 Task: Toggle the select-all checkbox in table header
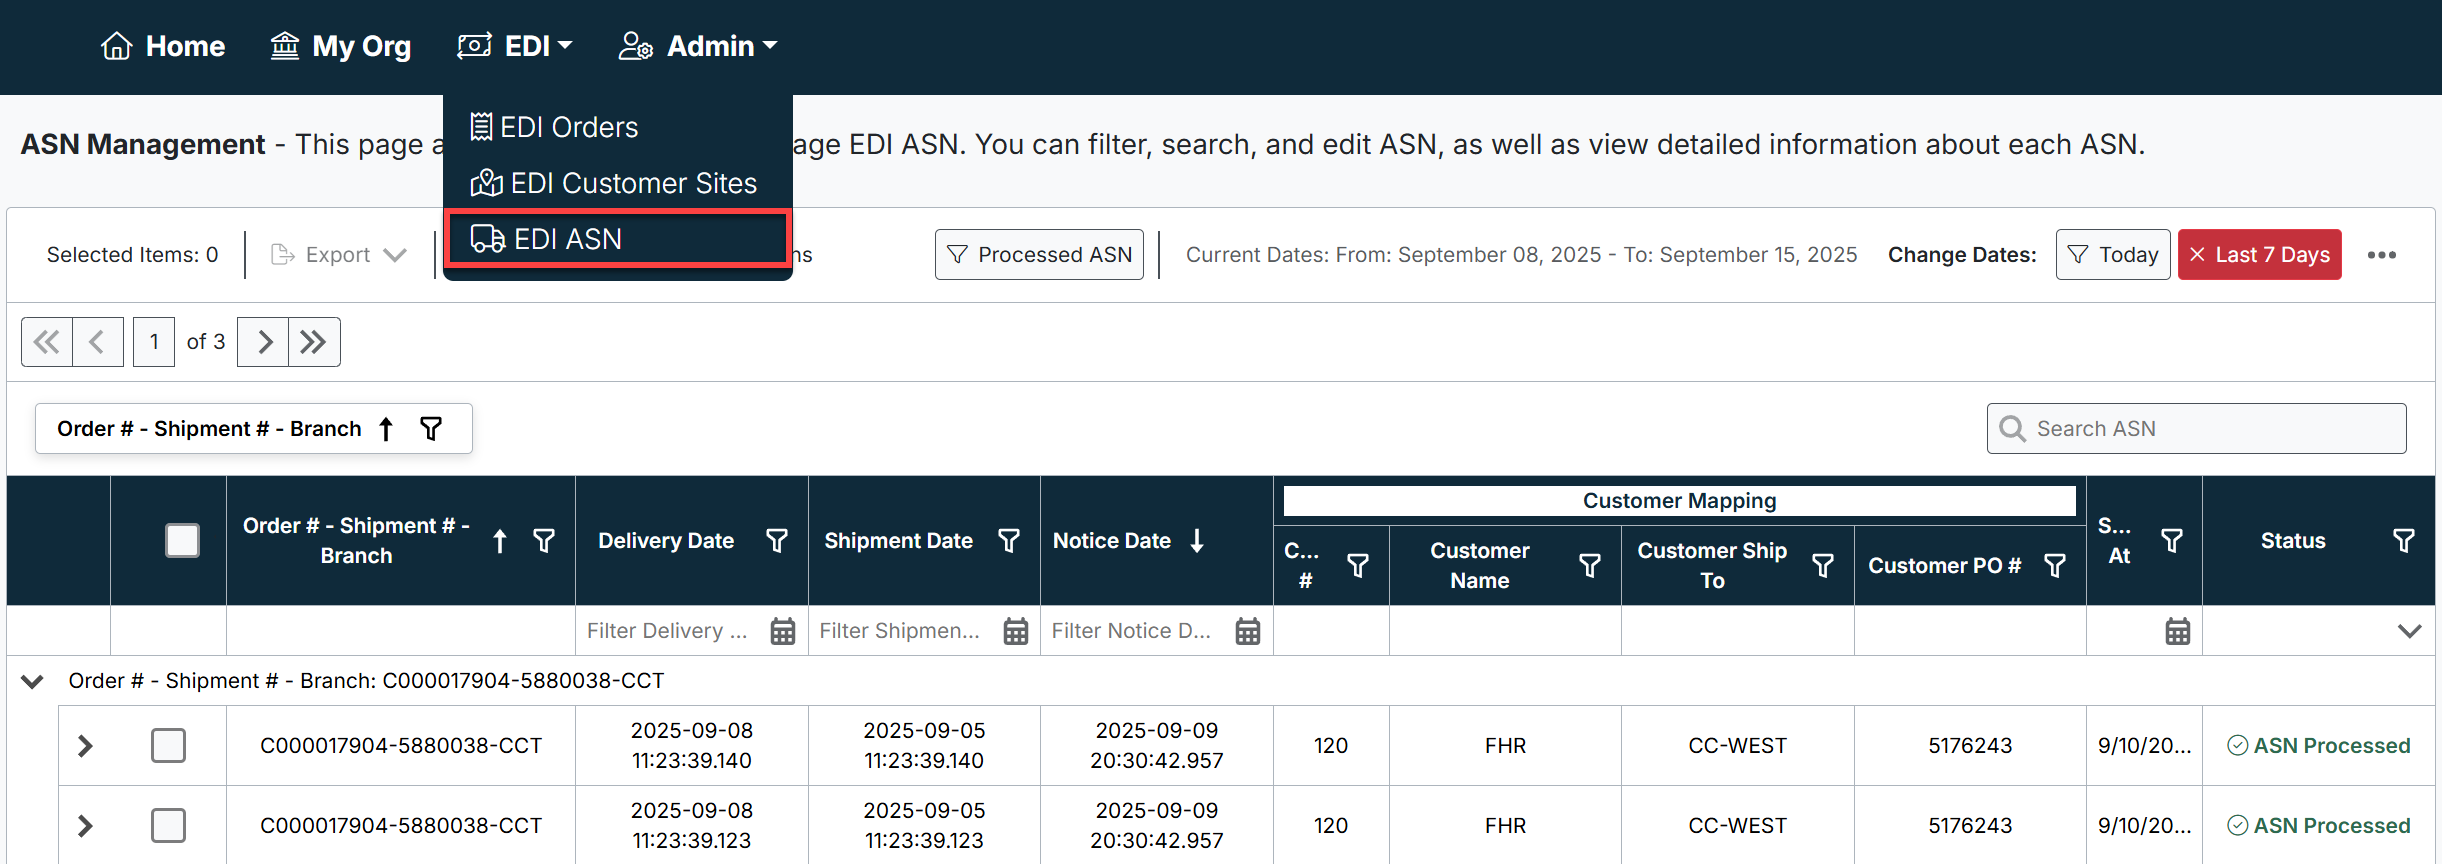(x=182, y=541)
